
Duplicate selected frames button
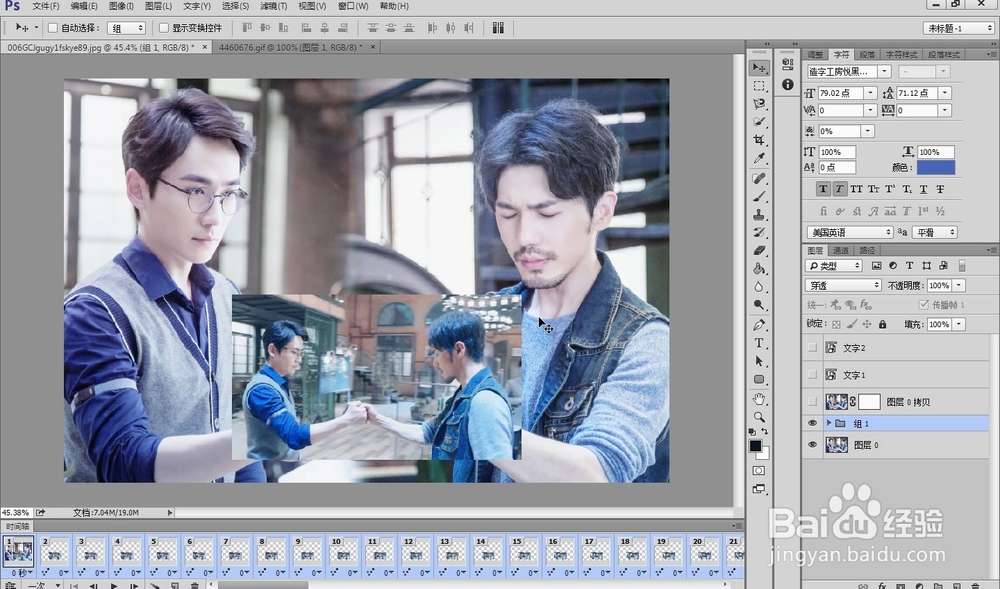click(174, 585)
